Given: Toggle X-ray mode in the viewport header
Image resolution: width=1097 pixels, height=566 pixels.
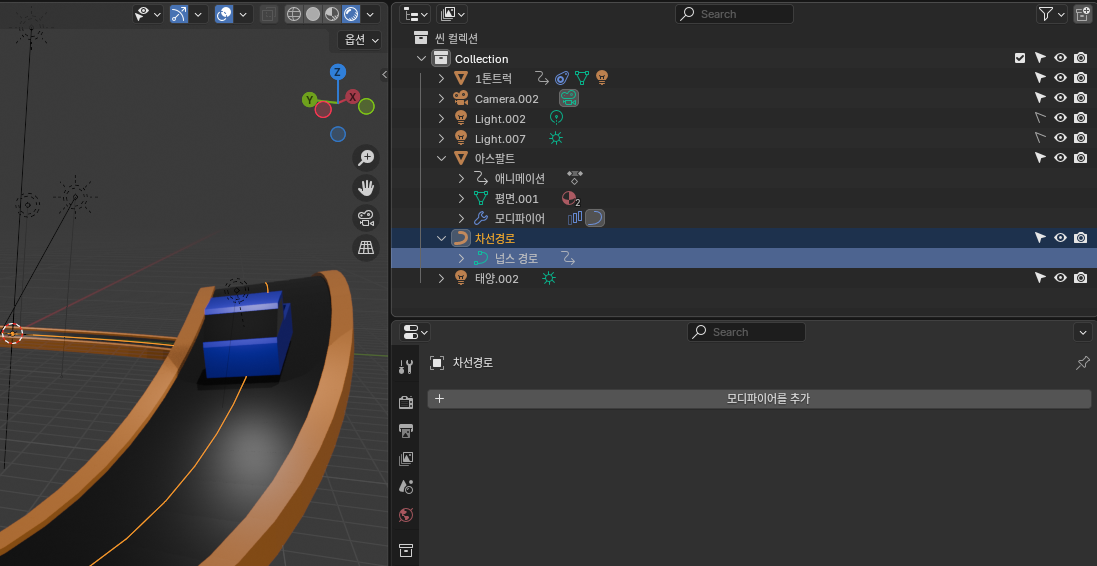Looking at the screenshot, I should [268, 14].
